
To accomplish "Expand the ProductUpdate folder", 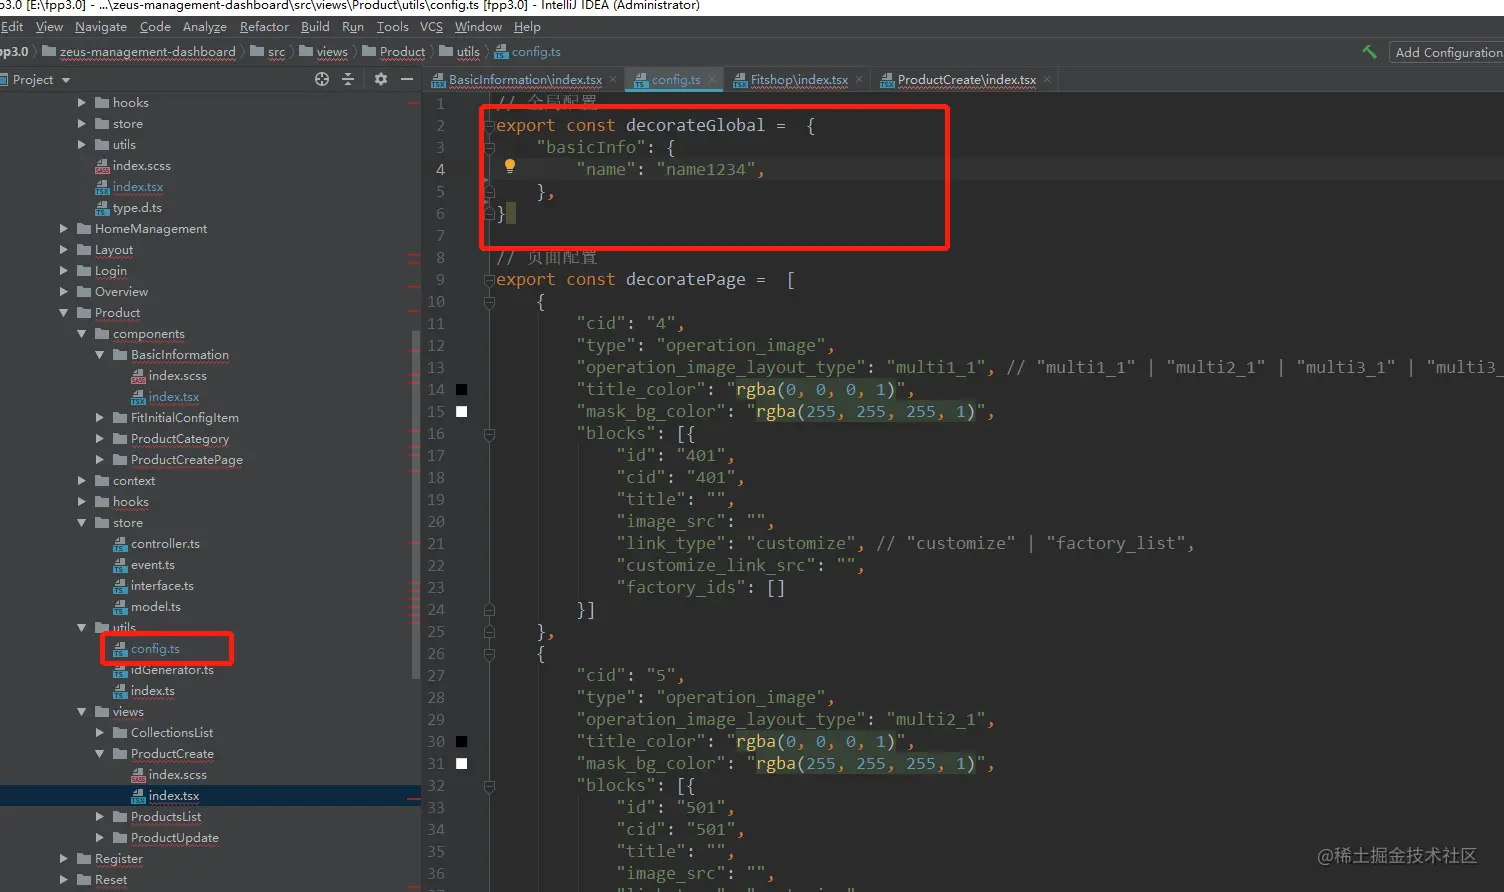I will (x=100, y=838).
